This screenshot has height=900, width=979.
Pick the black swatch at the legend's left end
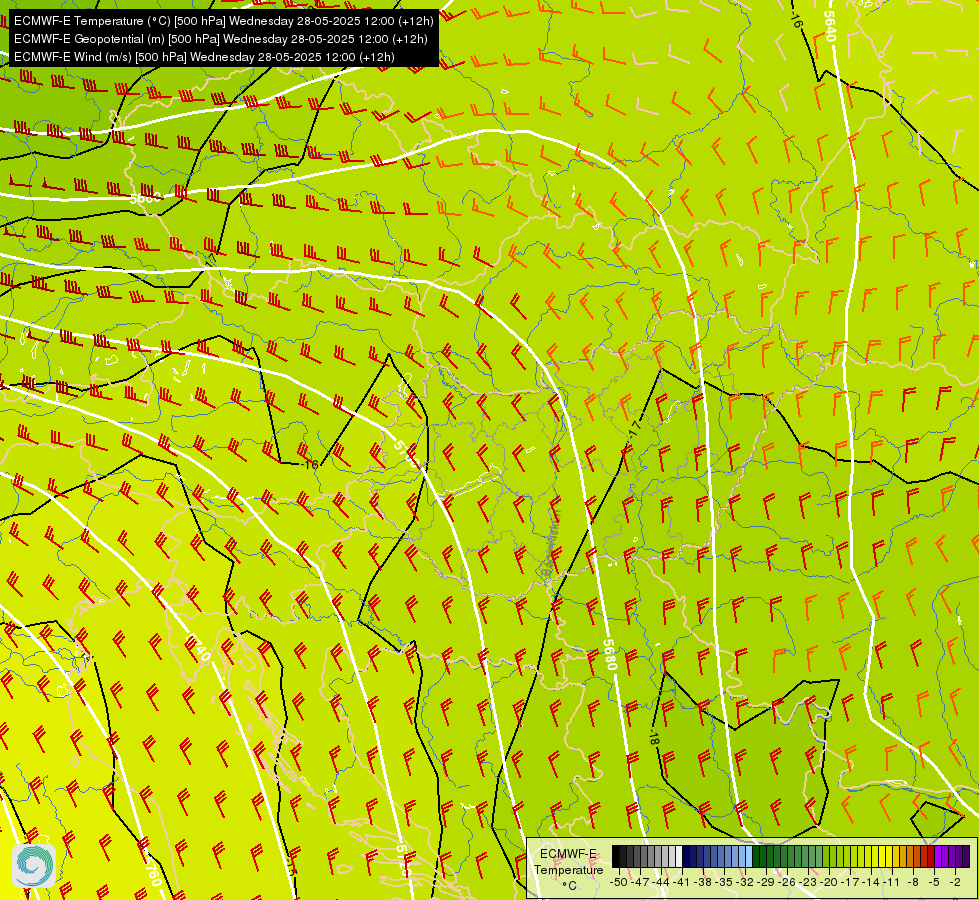click(616, 856)
